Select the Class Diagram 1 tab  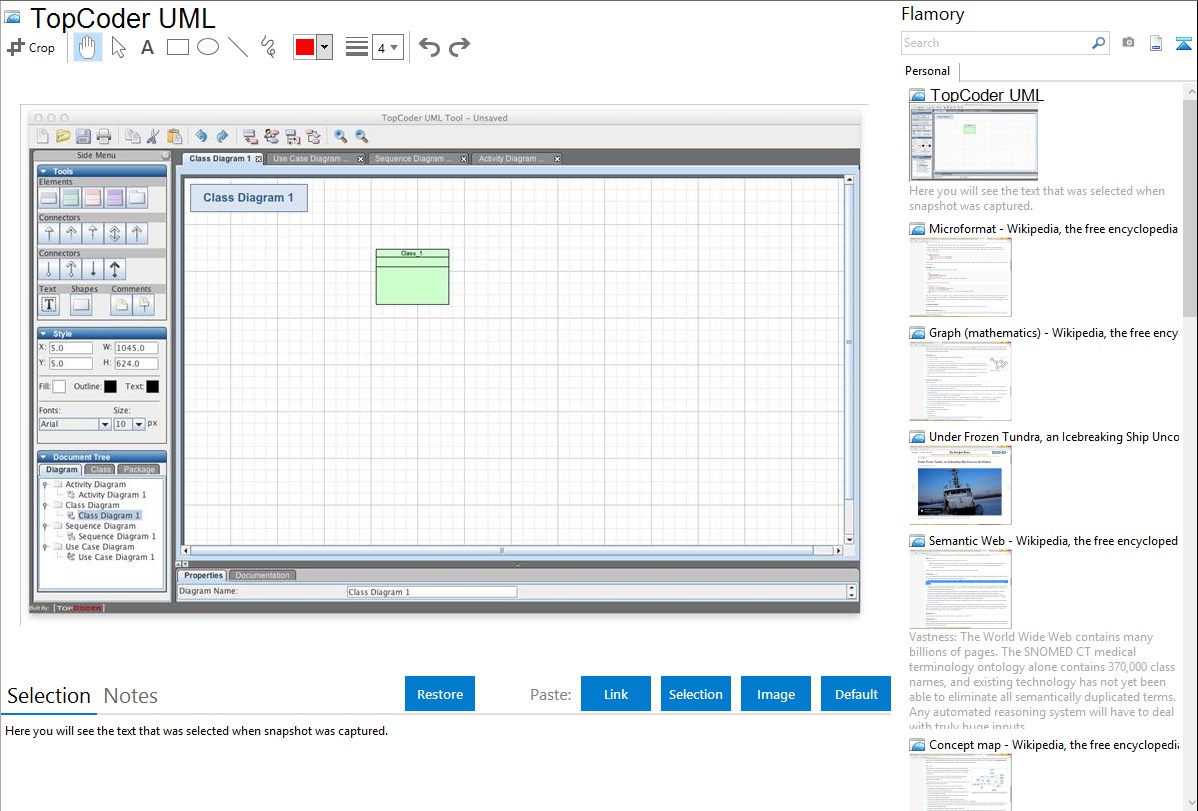[219, 158]
